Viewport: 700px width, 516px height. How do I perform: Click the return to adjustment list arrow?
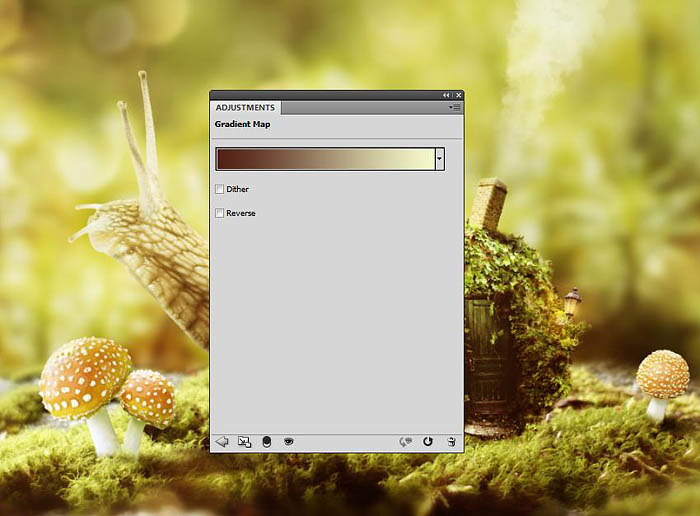pyautogui.click(x=222, y=441)
